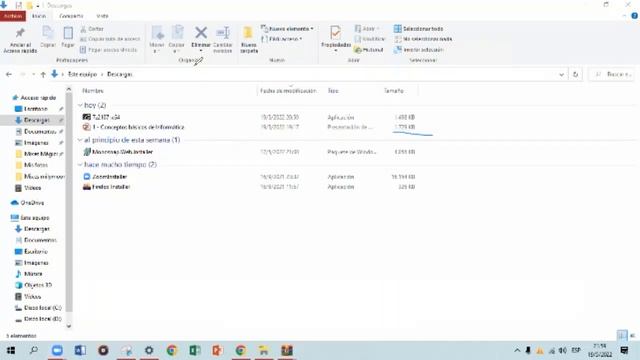Open the Mover a dropdown
This screenshot has height=360, width=640.
point(157,48)
